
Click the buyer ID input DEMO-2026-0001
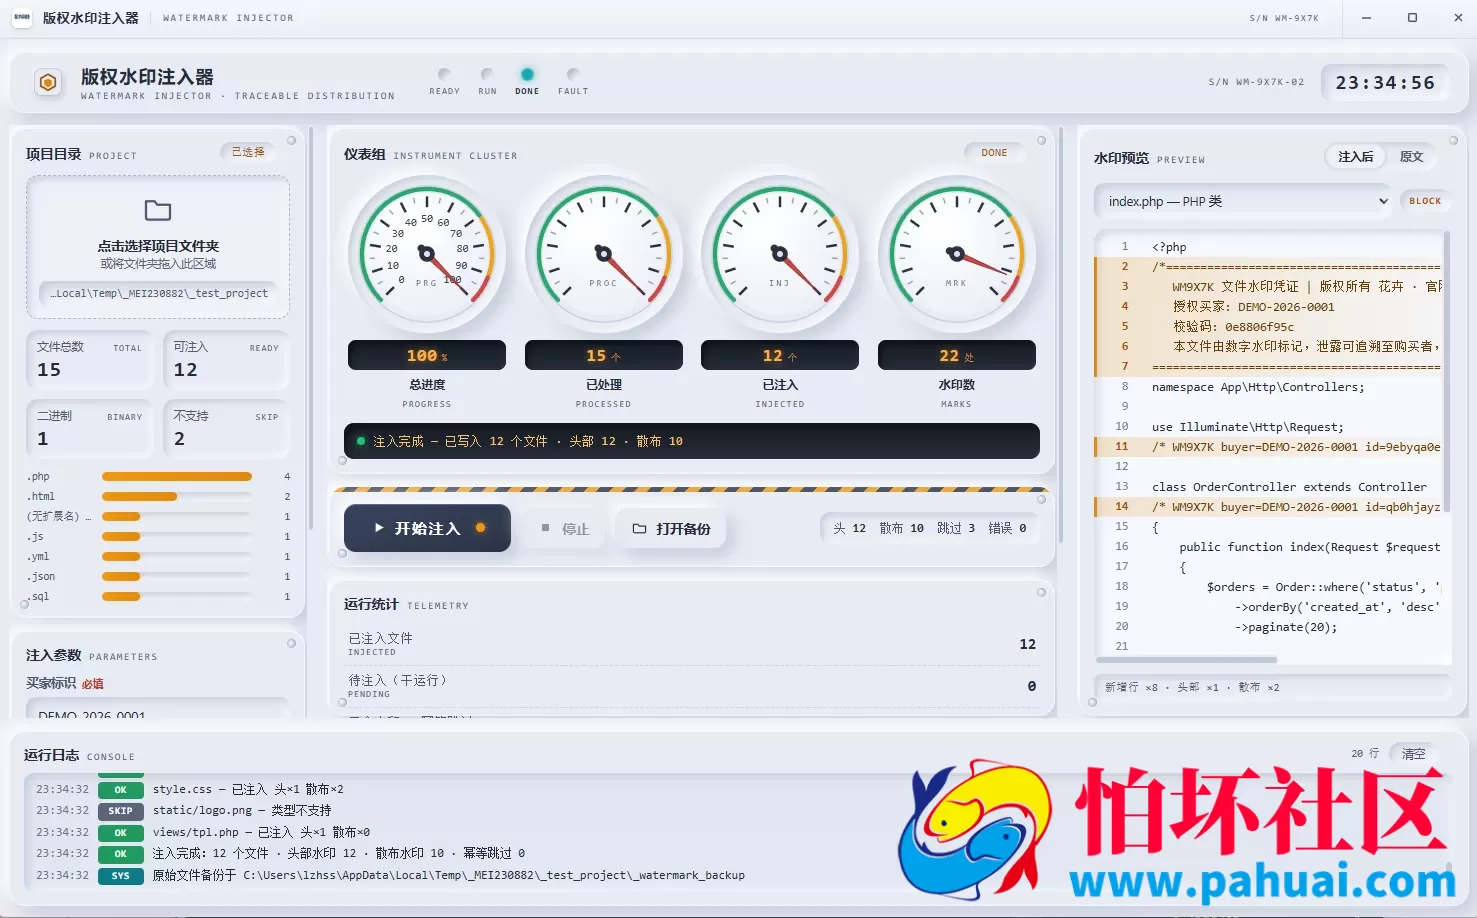[x=158, y=709]
